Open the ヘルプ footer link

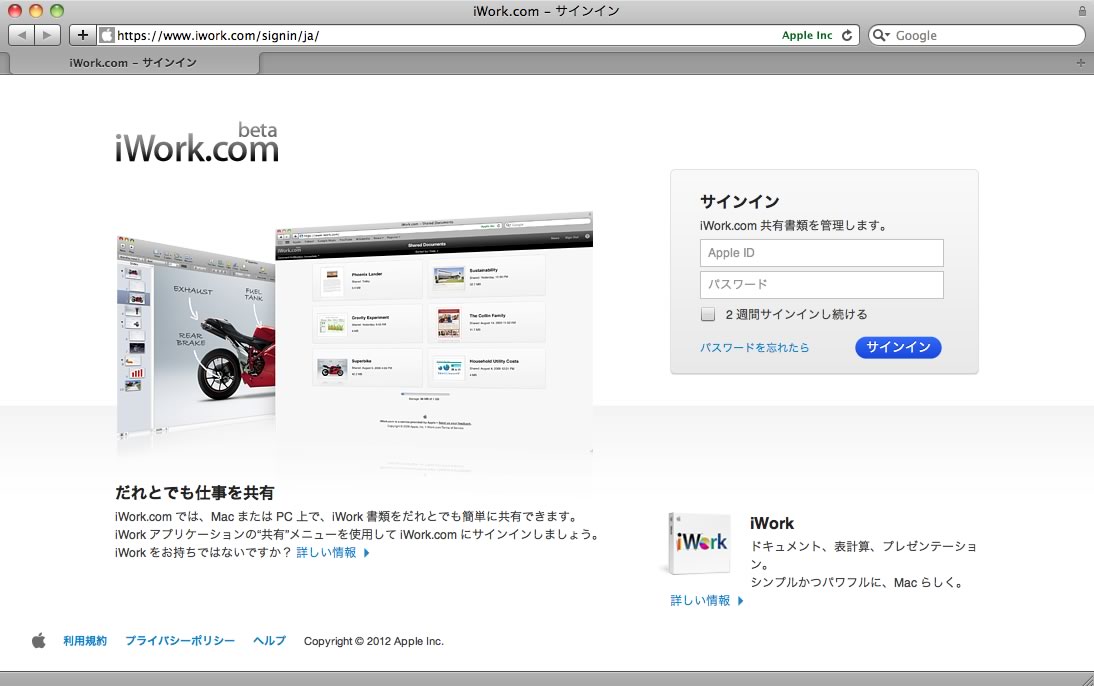(269, 641)
